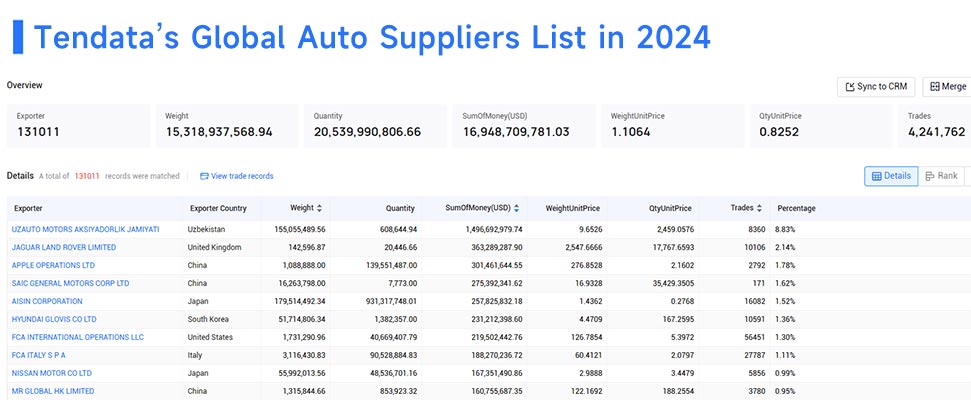Open NISSAN MOTOR CO LTD link
Image resolution: width=971 pixels, height=410 pixels.
(52, 373)
